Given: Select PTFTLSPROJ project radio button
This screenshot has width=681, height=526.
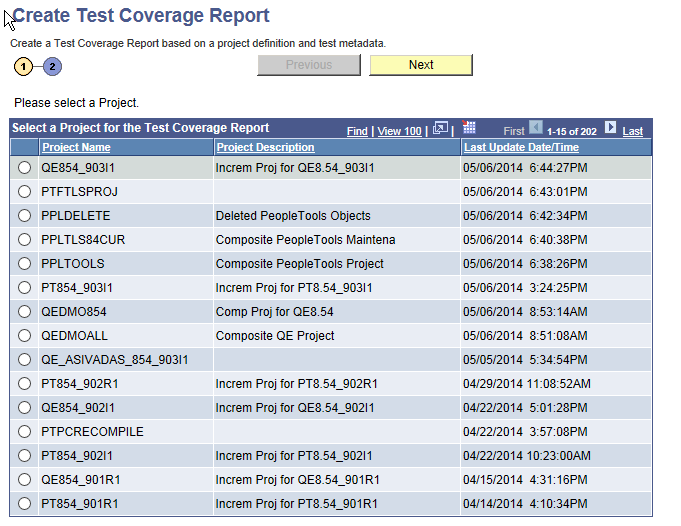Looking at the screenshot, I should click(x=24, y=192).
